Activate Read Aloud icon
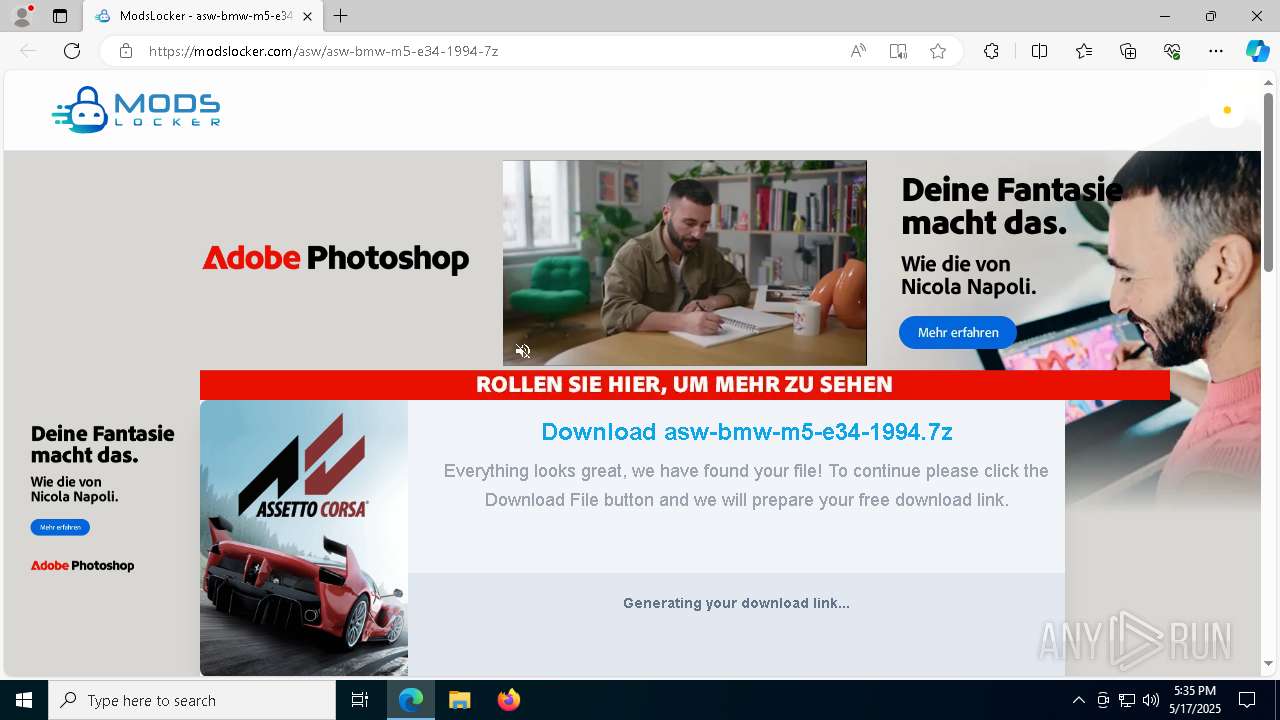The width and height of the screenshot is (1280, 720). pos(858,51)
